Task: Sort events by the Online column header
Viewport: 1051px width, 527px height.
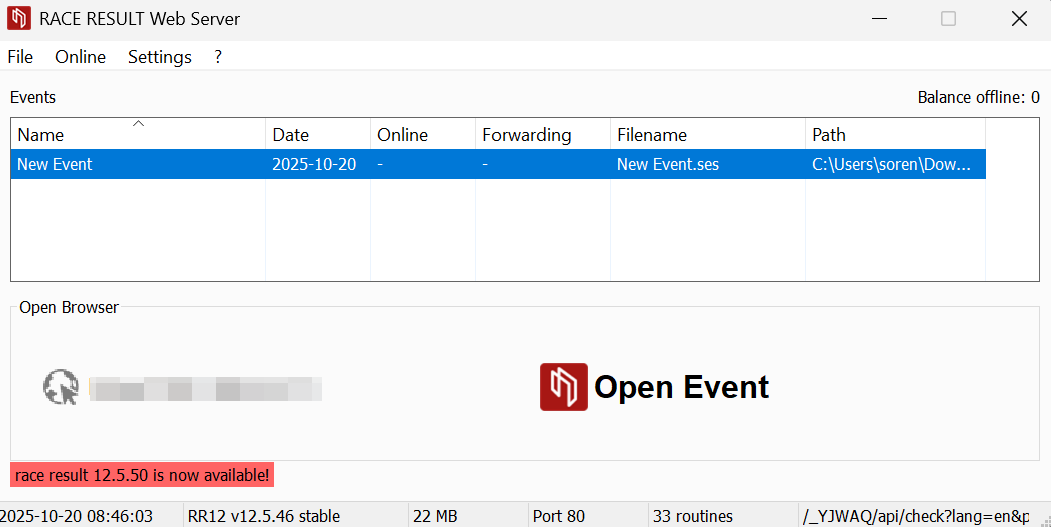Action: 423,135
